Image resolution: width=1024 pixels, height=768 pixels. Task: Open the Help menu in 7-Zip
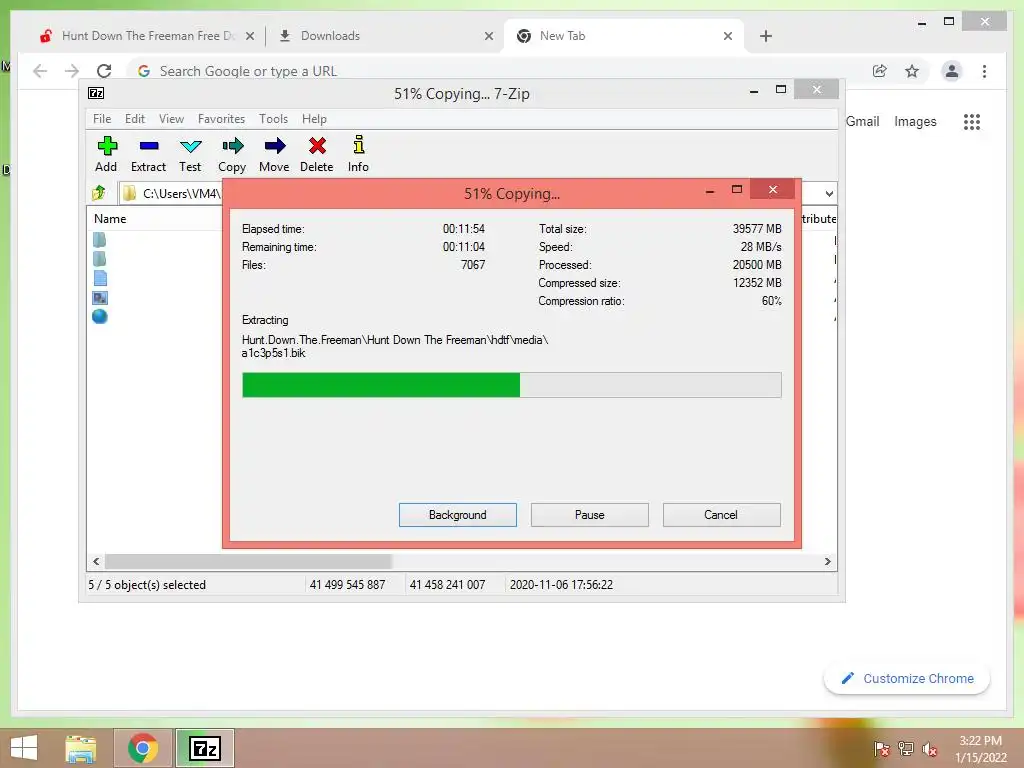[x=314, y=119]
